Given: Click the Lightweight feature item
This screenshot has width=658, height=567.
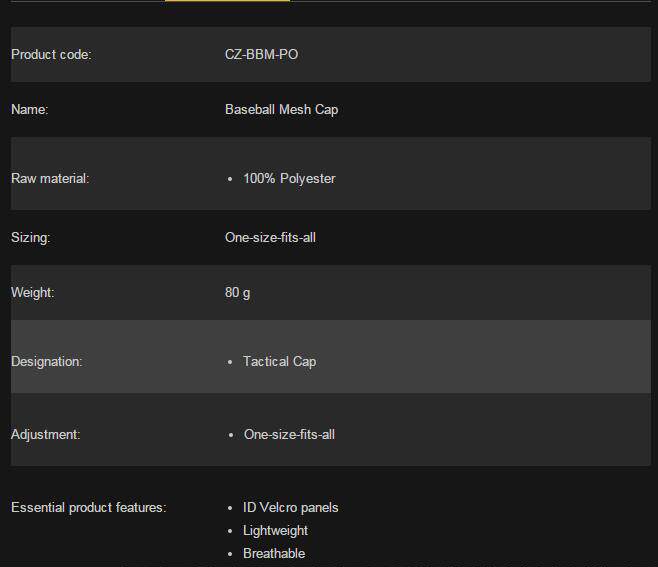Looking at the screenshot, I should 275,530.
